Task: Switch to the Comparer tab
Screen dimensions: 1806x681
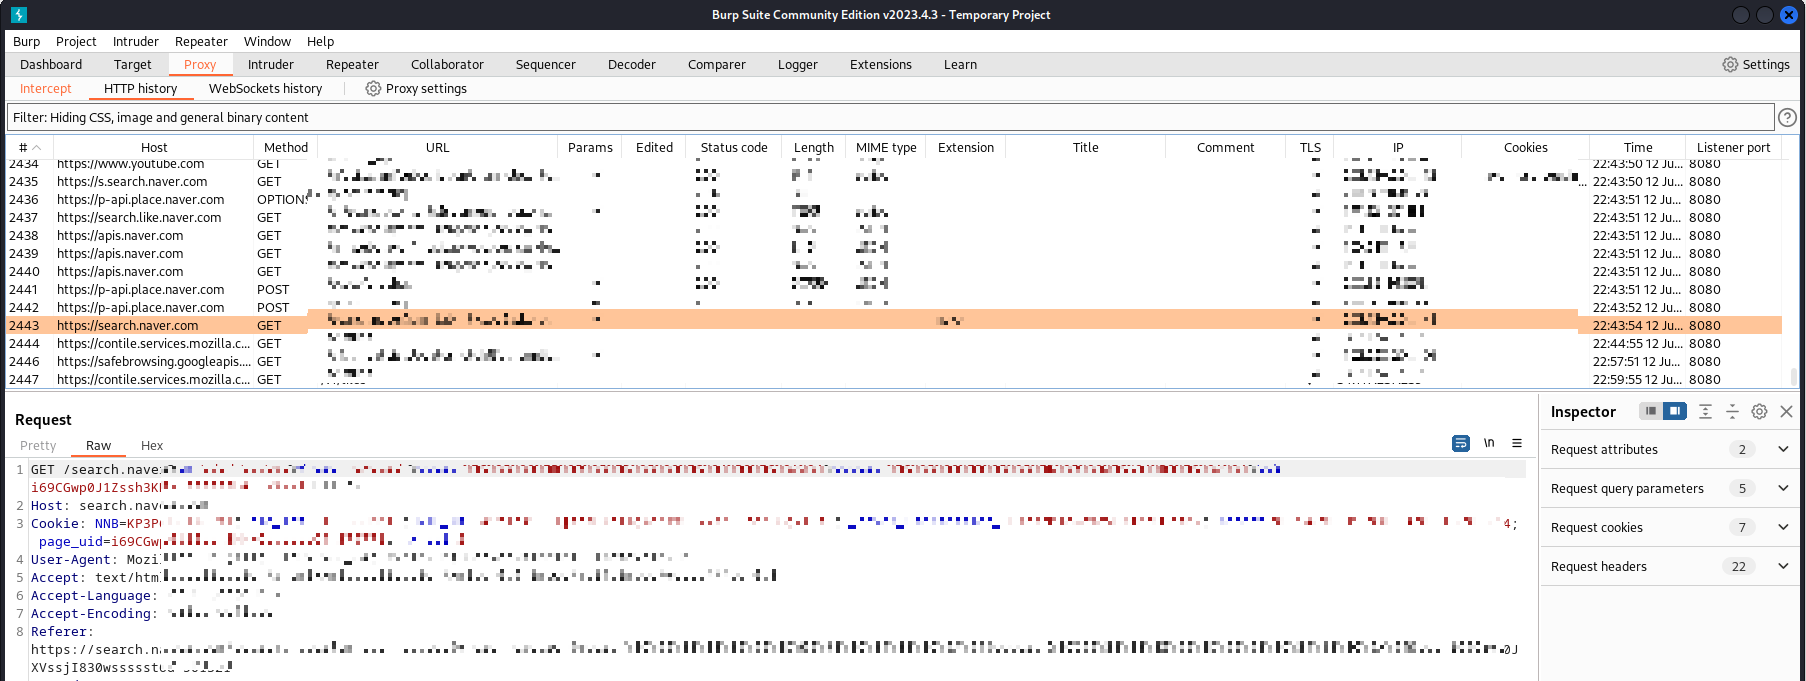Action: click(717, 65)
